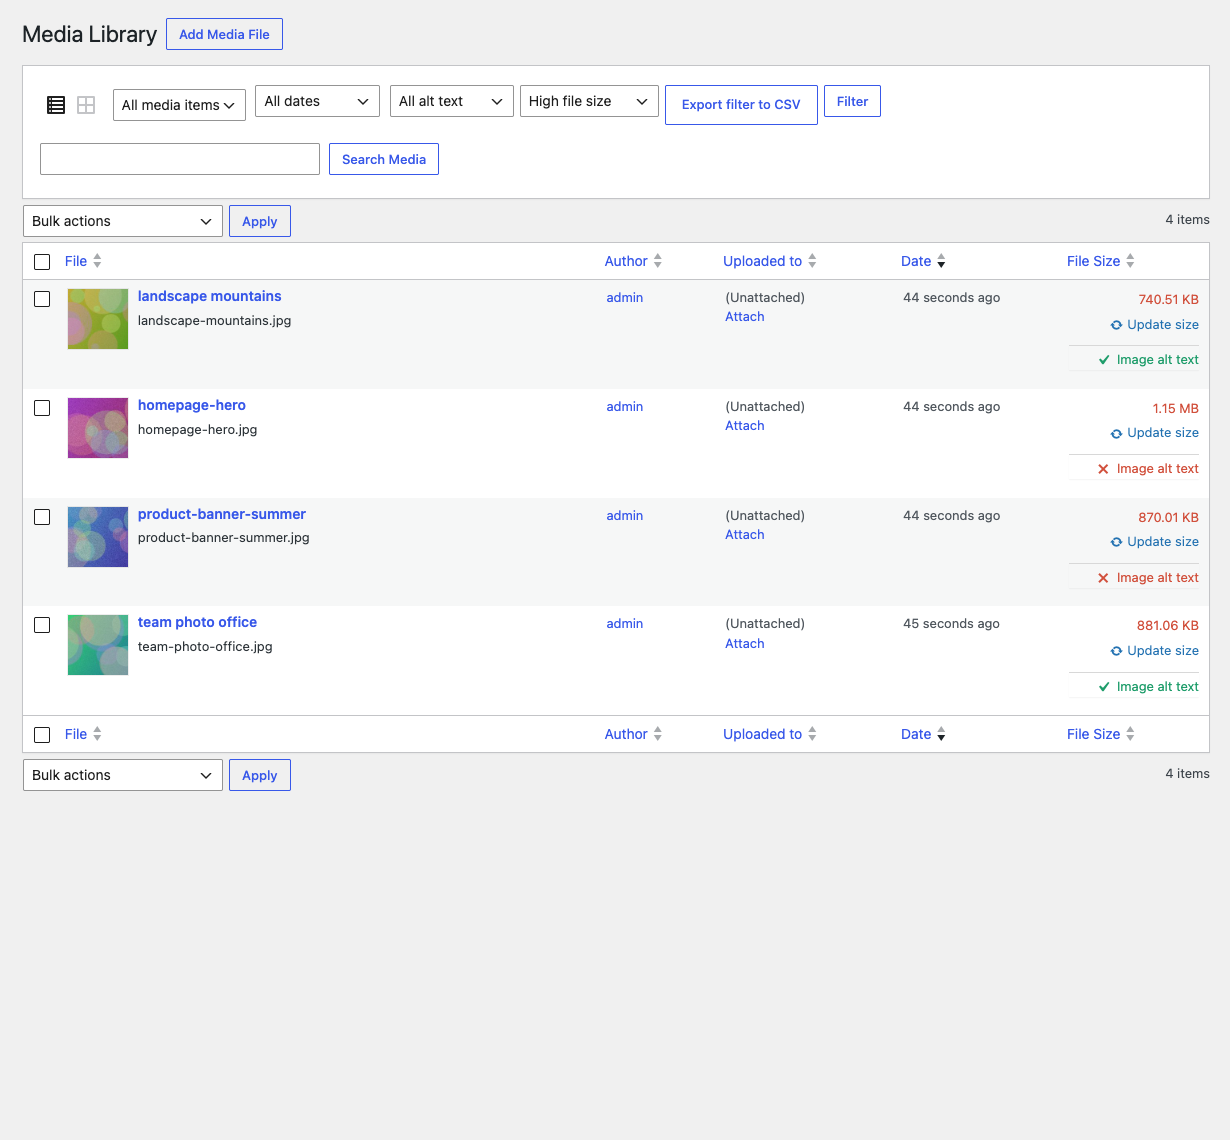Sort by File Size column header at top

tap(1093, 261)
